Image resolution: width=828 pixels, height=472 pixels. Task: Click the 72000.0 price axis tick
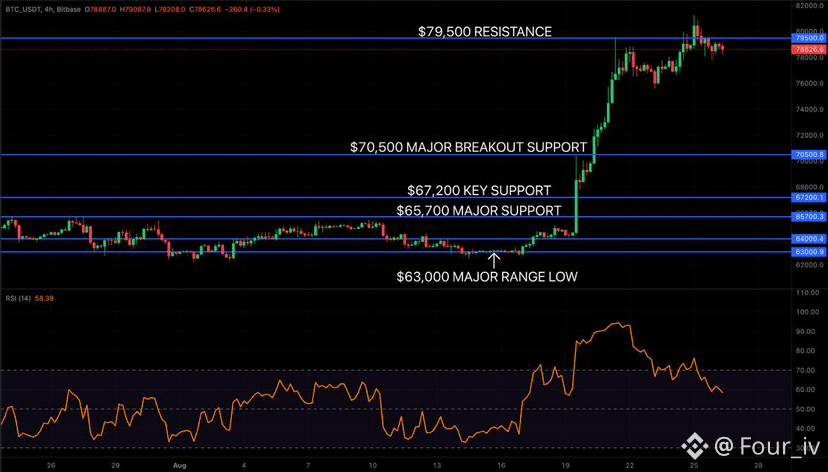coord(810,135)
